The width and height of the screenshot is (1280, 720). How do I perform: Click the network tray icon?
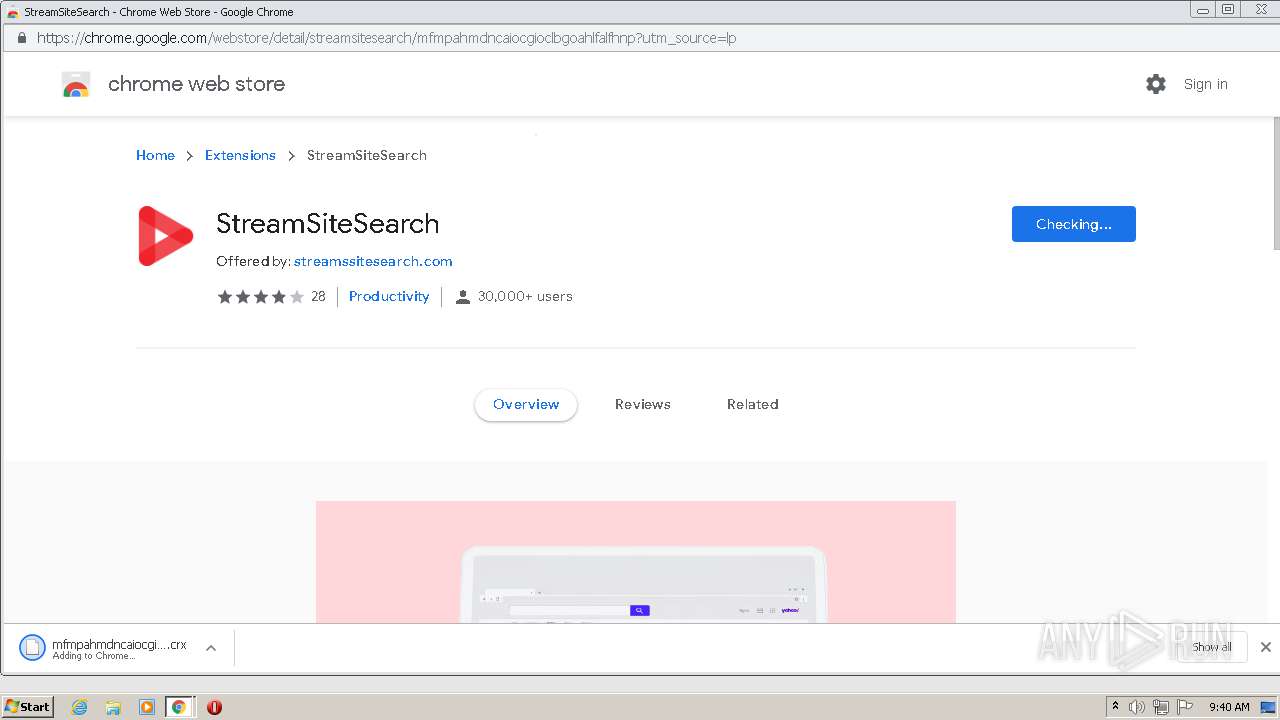coord(1161,707)
